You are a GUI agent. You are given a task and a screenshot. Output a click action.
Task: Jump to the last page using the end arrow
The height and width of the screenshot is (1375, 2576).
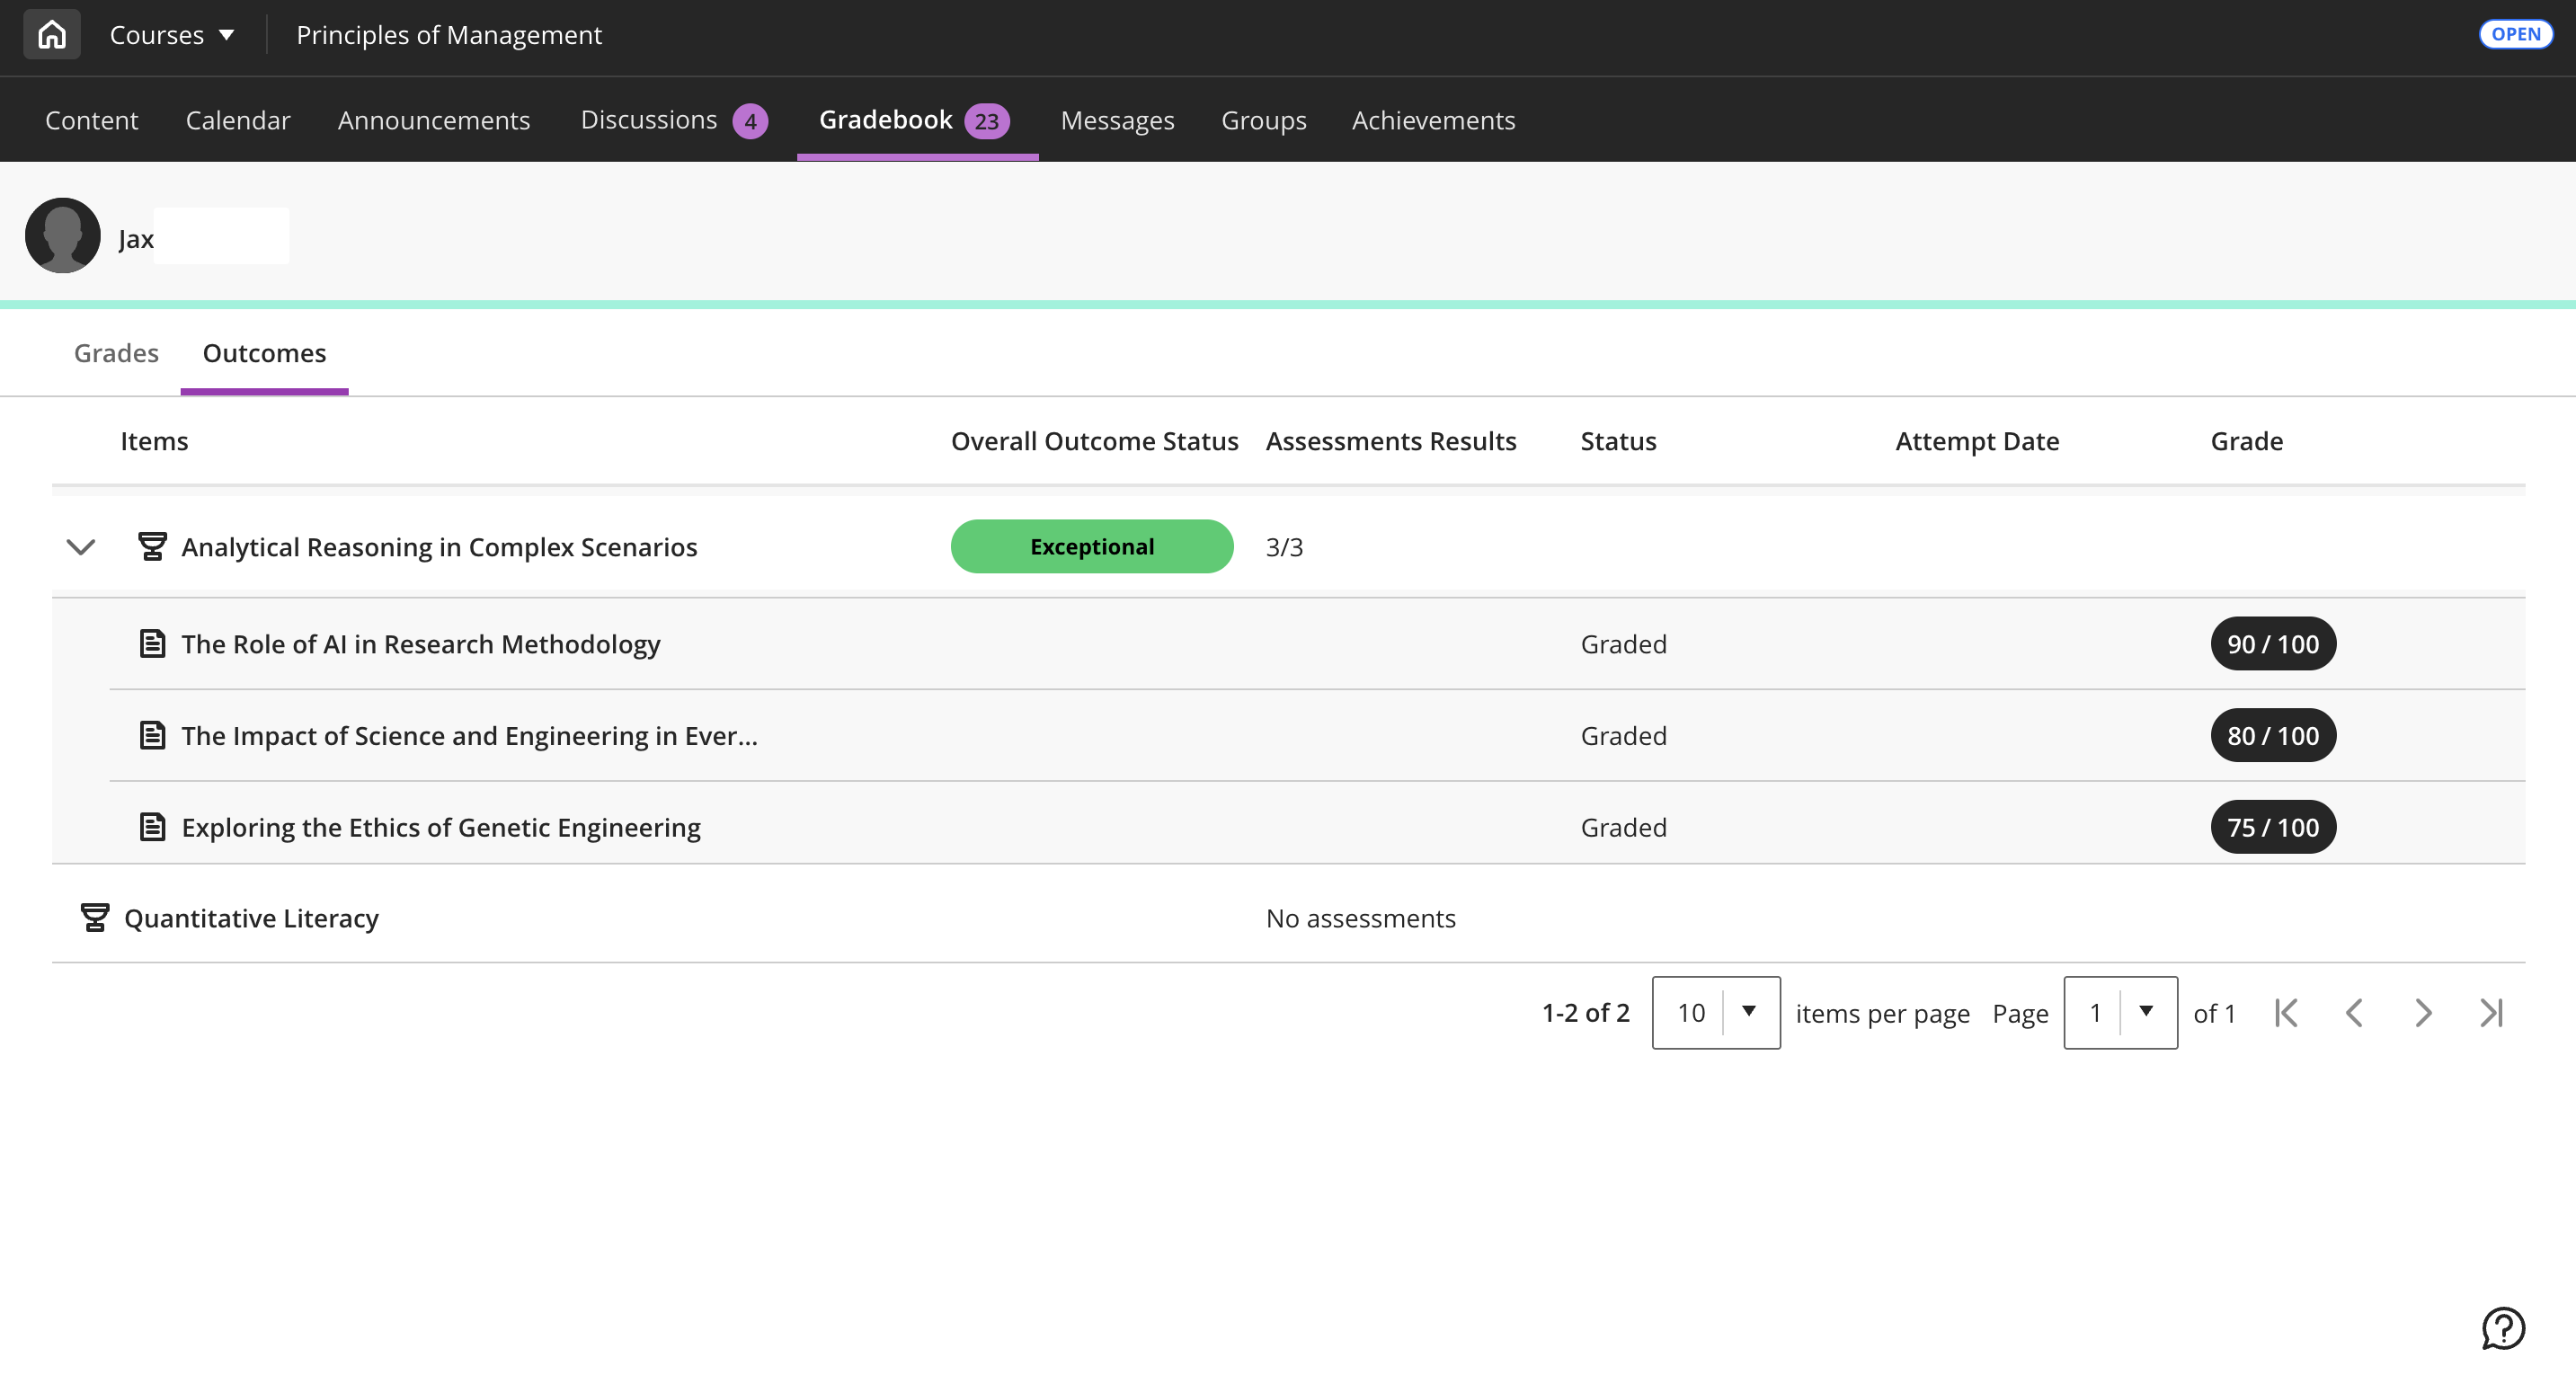[x=2491, y=1012]
